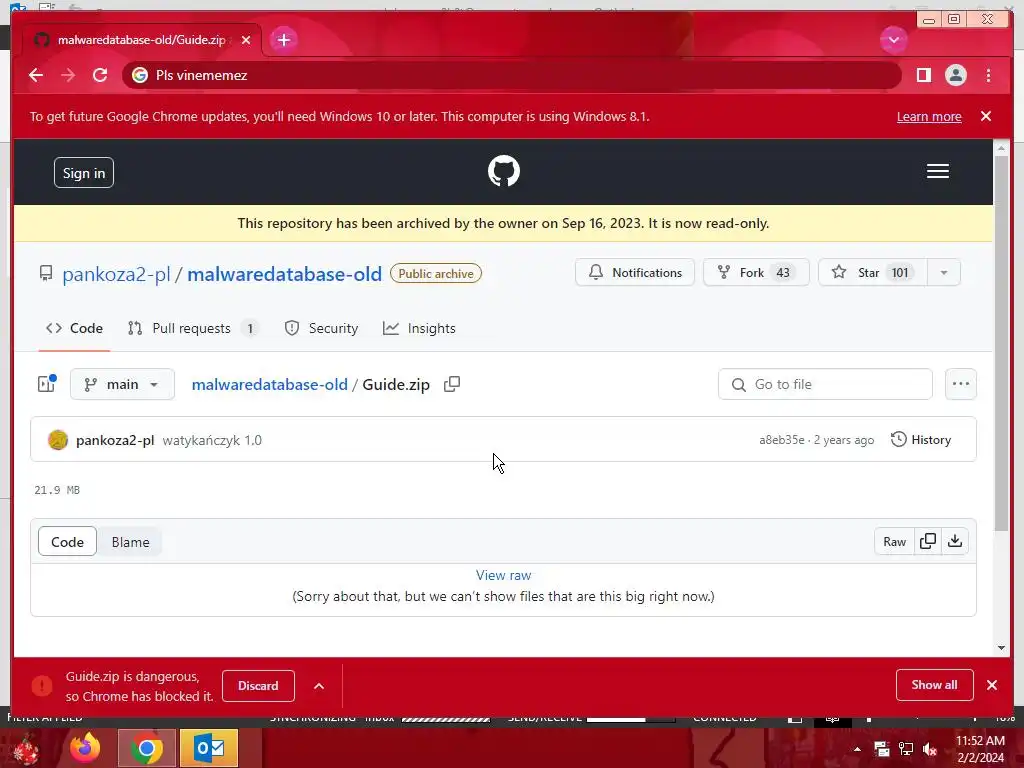The image size is (1024, 768).
Task: Click the address bar showing Pls vinememez
Action: tap(511, 75)
